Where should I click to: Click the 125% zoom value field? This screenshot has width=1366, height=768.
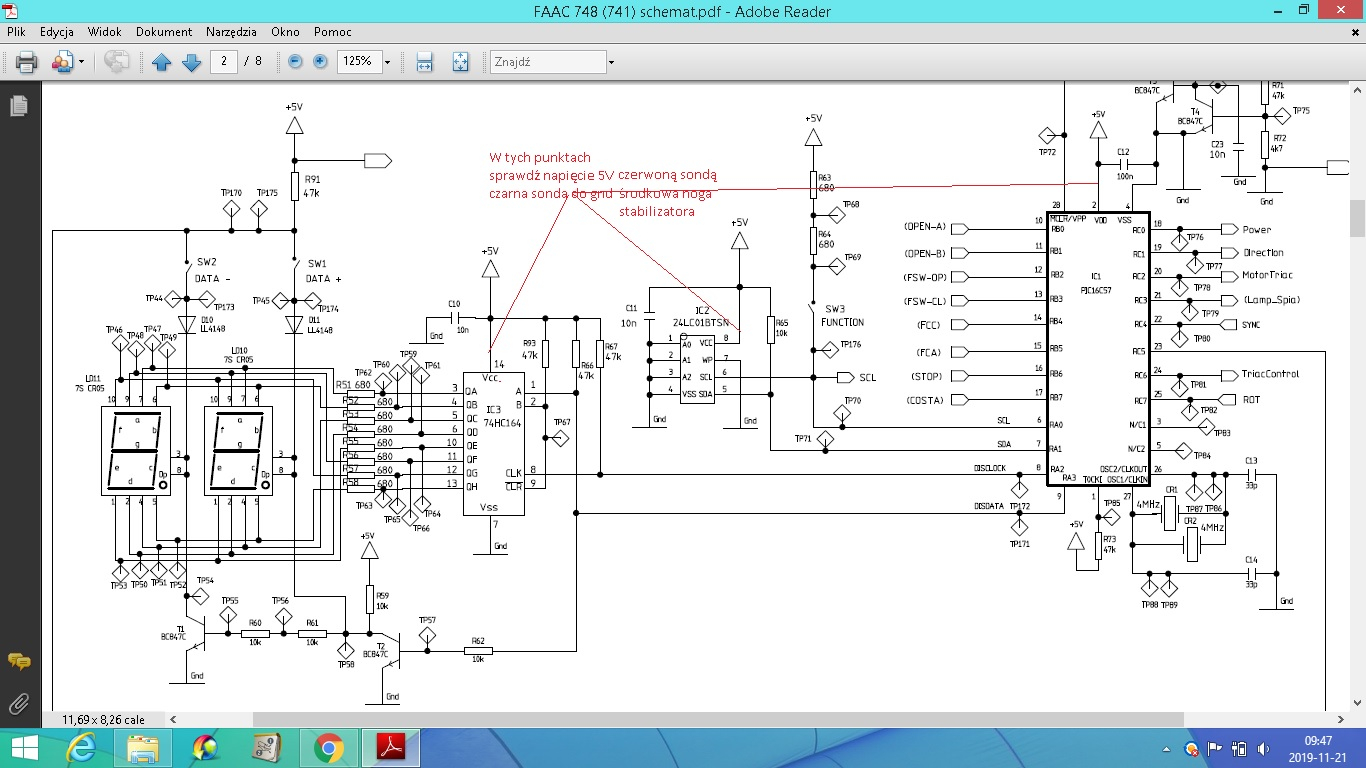point(358,61)
